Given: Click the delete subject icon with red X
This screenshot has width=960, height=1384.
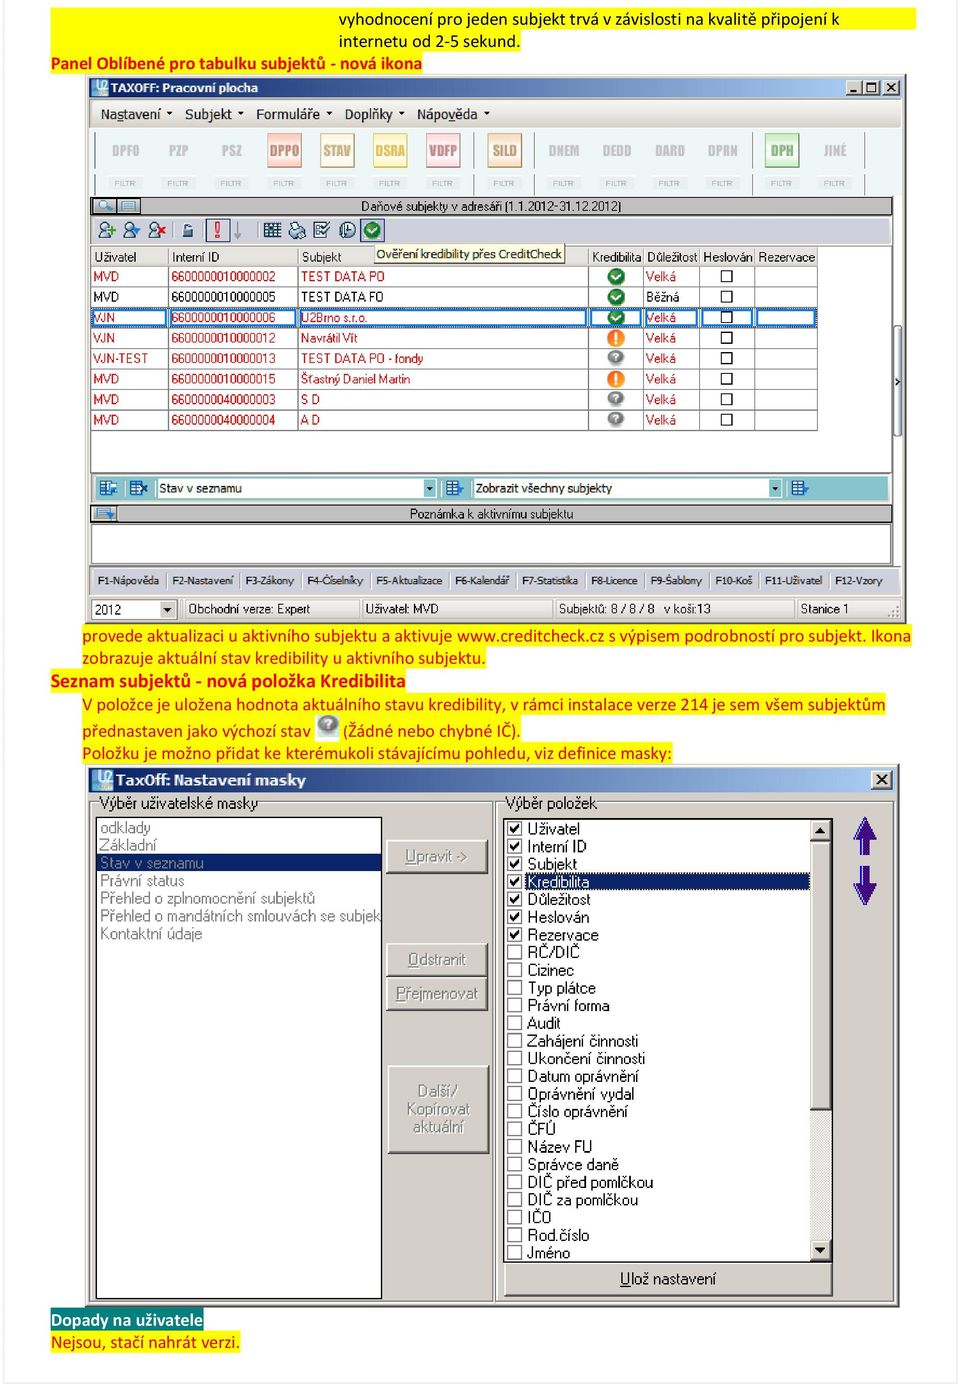Looking at the screenshot, I should click(156, 230).
